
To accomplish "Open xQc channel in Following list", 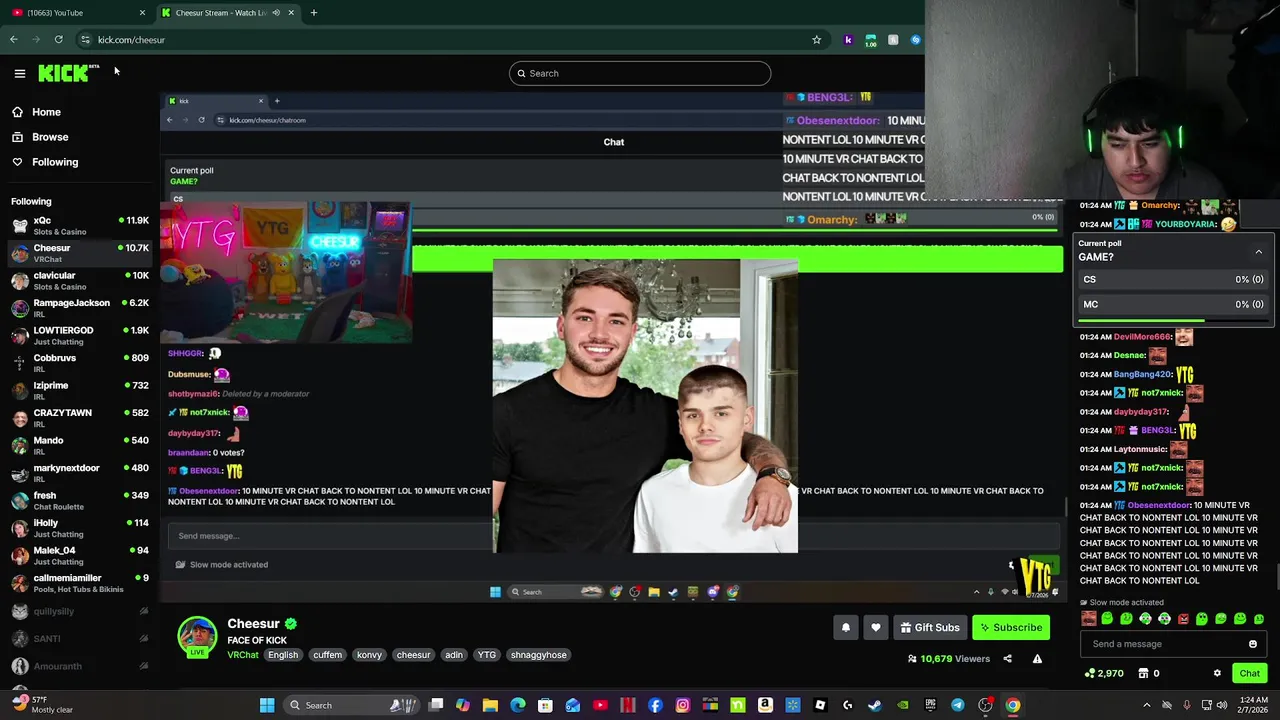I will (x=78, y=226).
